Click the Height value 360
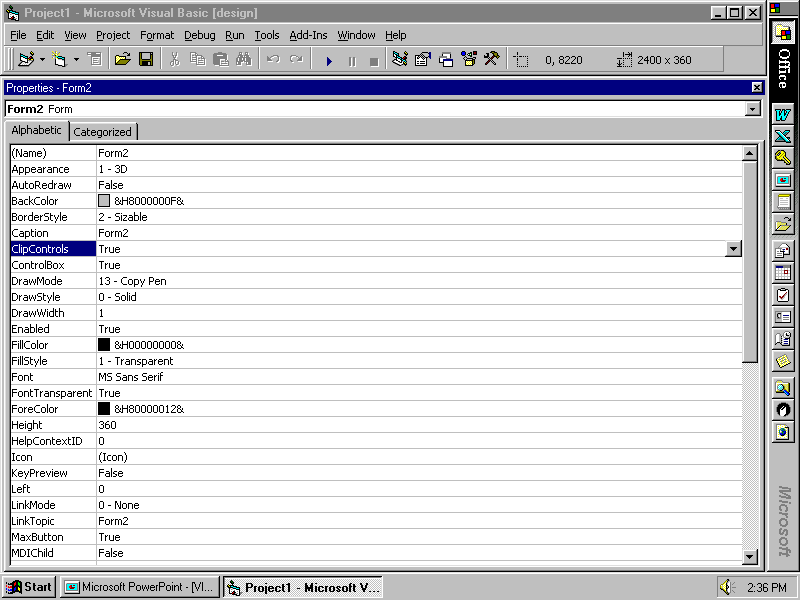 click(108, 425)
